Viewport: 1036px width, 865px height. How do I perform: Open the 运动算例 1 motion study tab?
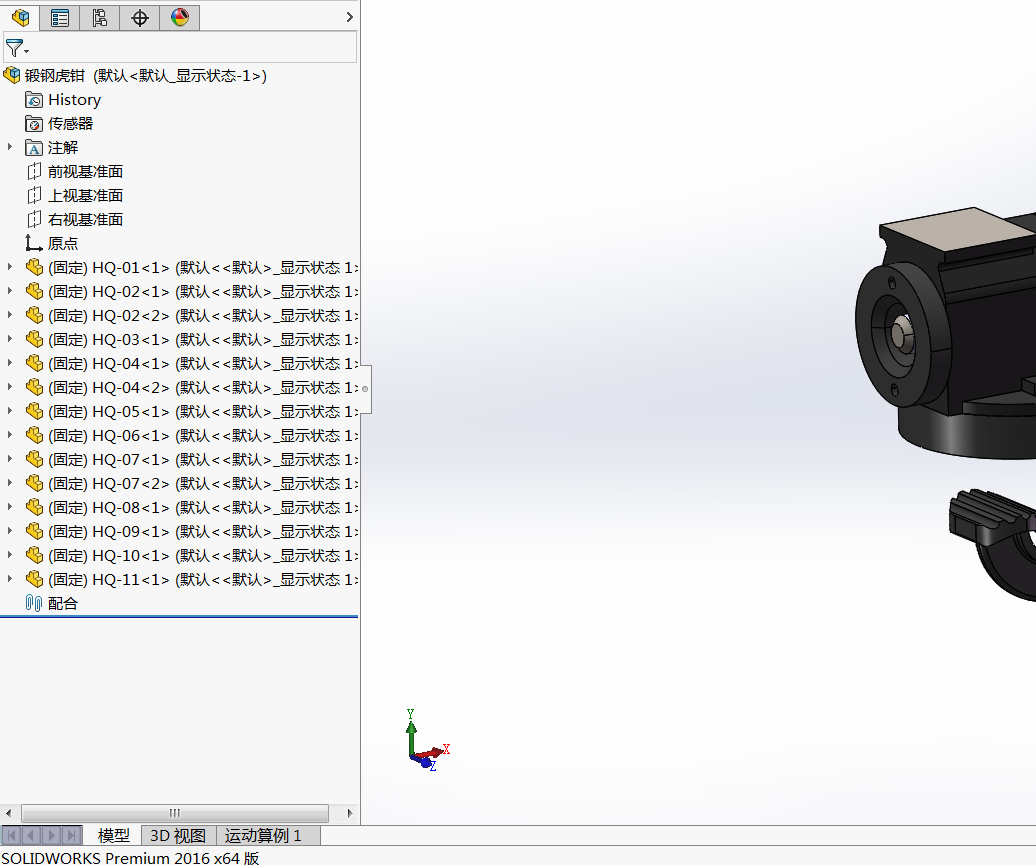coord(268,836)
